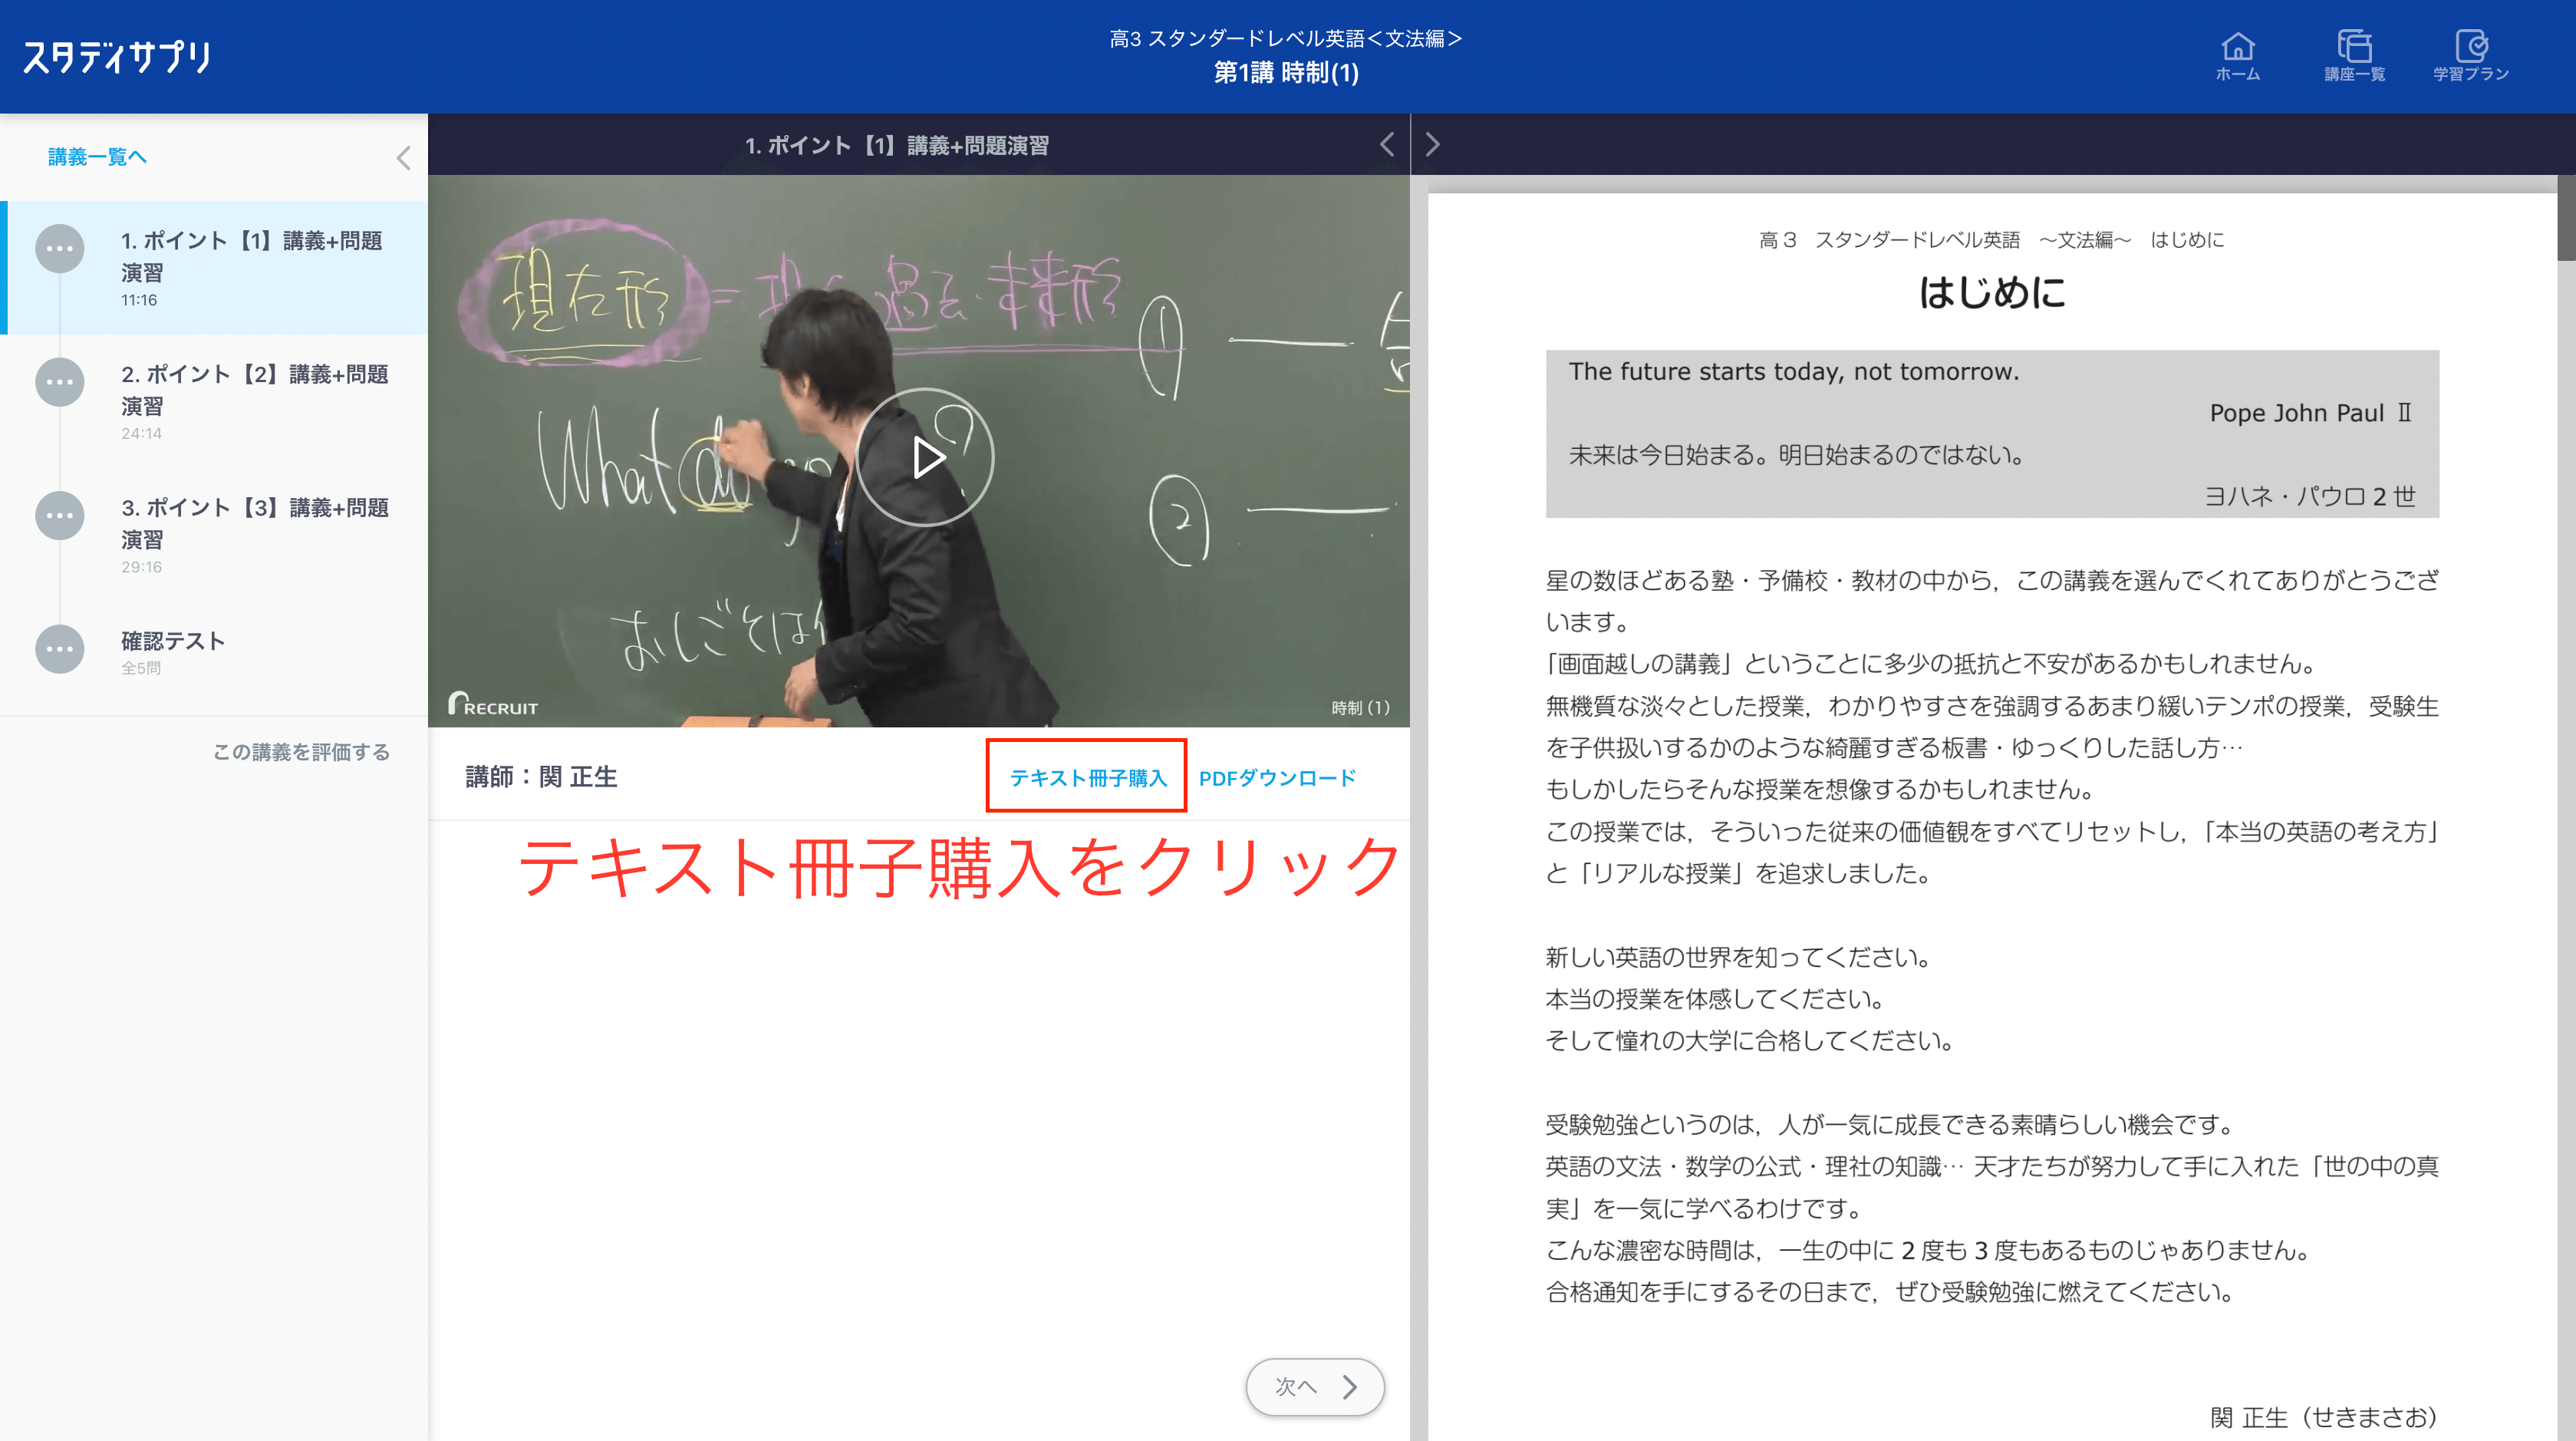Click the 29:16 duration of chapter 3
Viewport: 2576px width, 1441px height.
click(x=141, y=567)
